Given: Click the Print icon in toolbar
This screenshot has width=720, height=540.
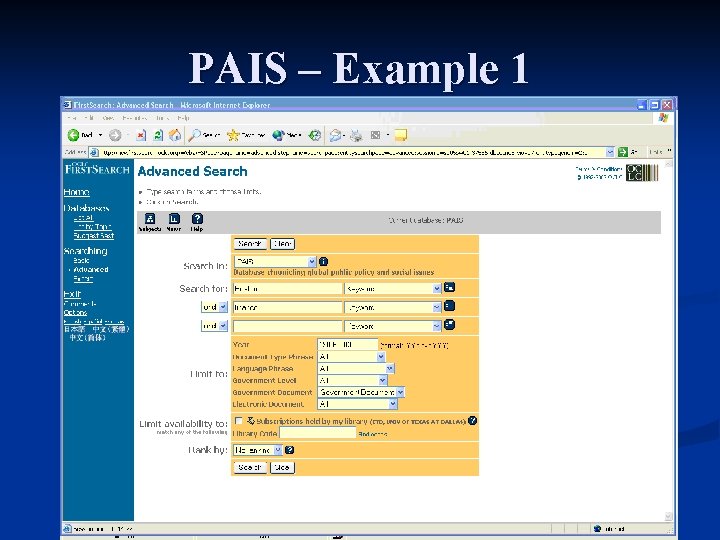Looking at the screenshot, I should [x=356, y=135].
